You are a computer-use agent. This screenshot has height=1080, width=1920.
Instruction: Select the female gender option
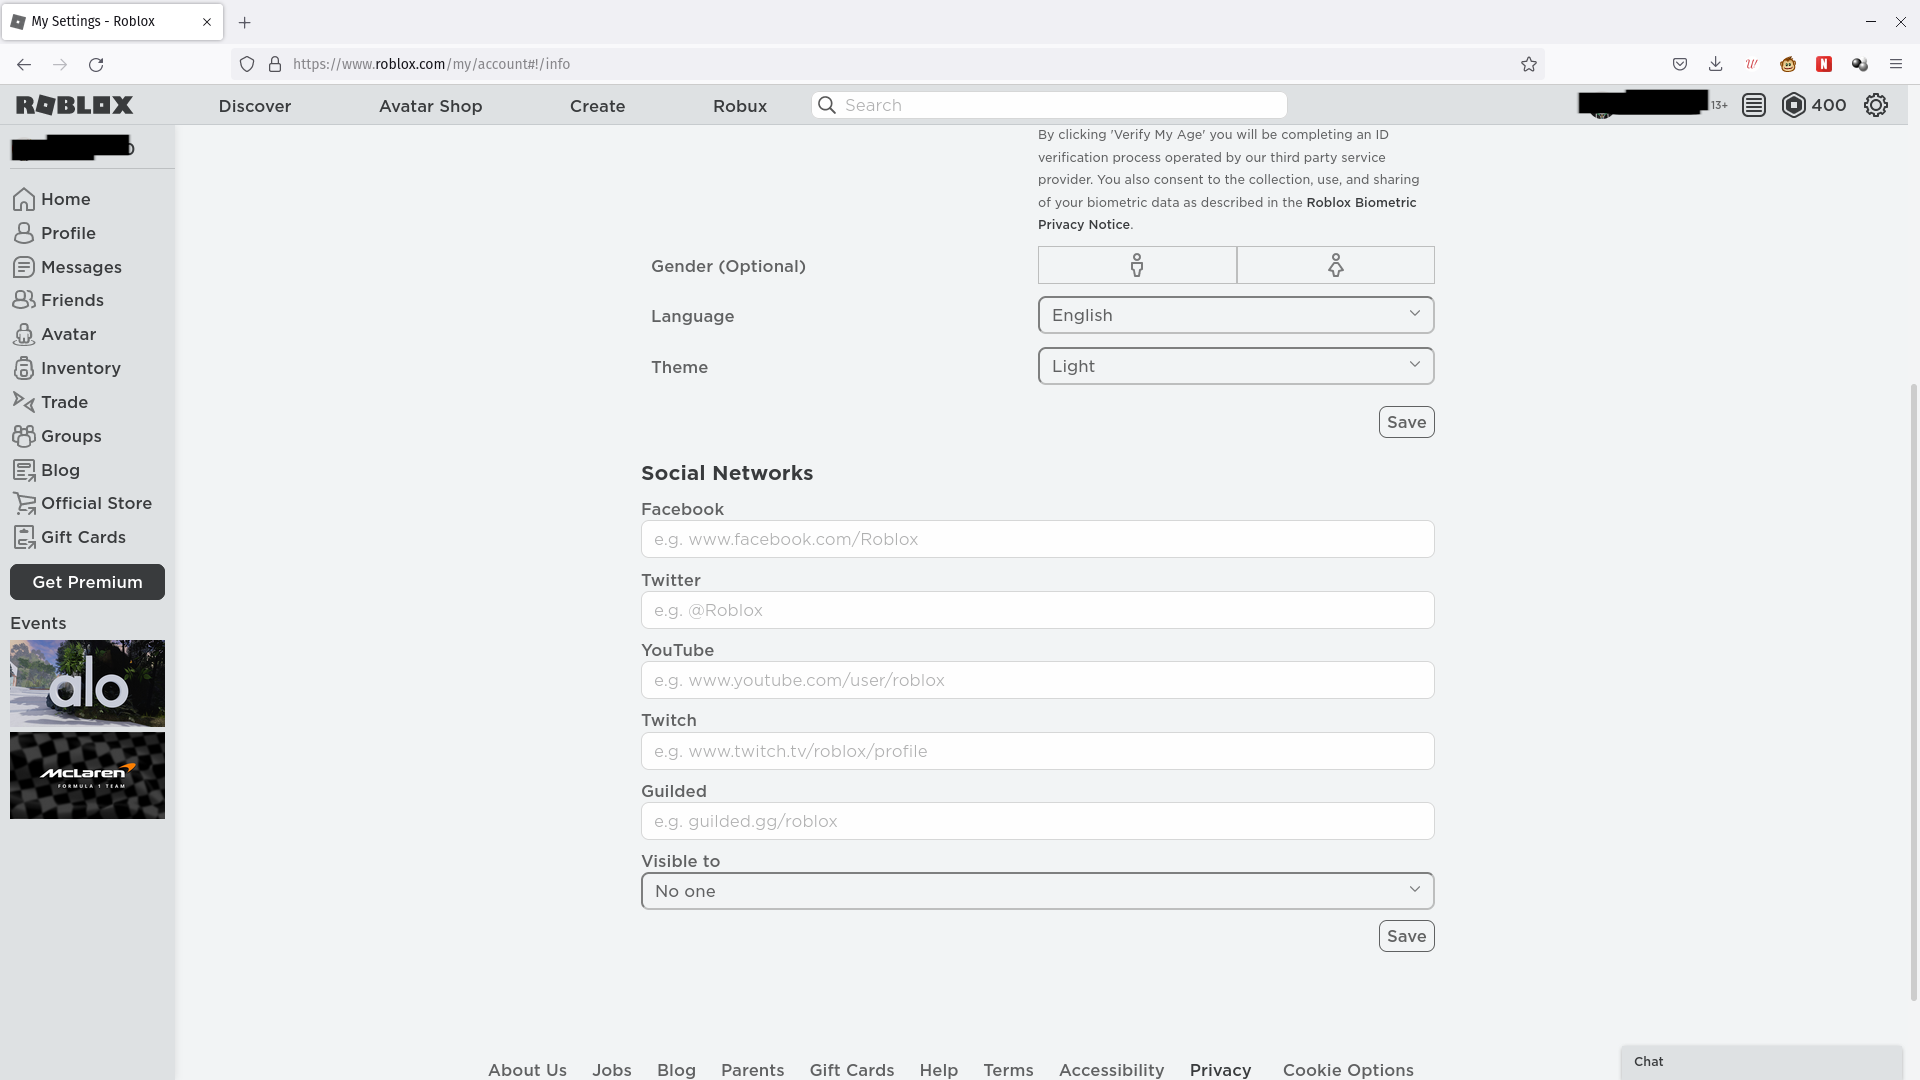pyautogui.click(x=1335, y=265)
